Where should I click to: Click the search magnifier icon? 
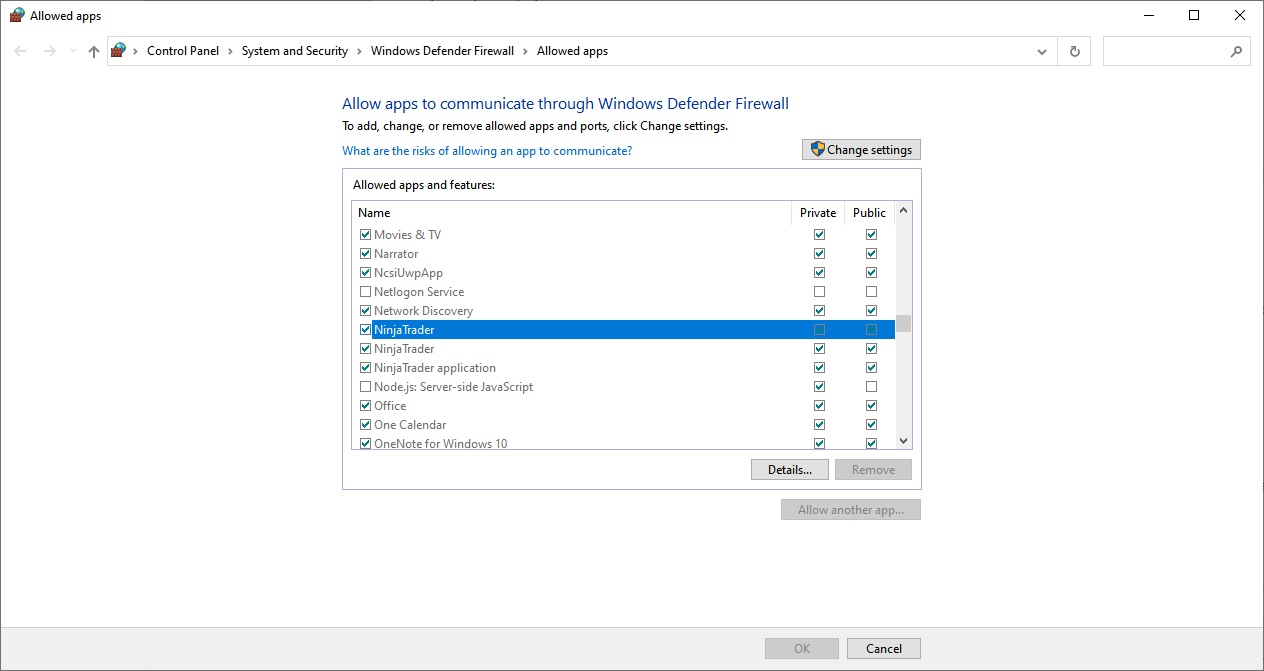(x=1236, y=51)
